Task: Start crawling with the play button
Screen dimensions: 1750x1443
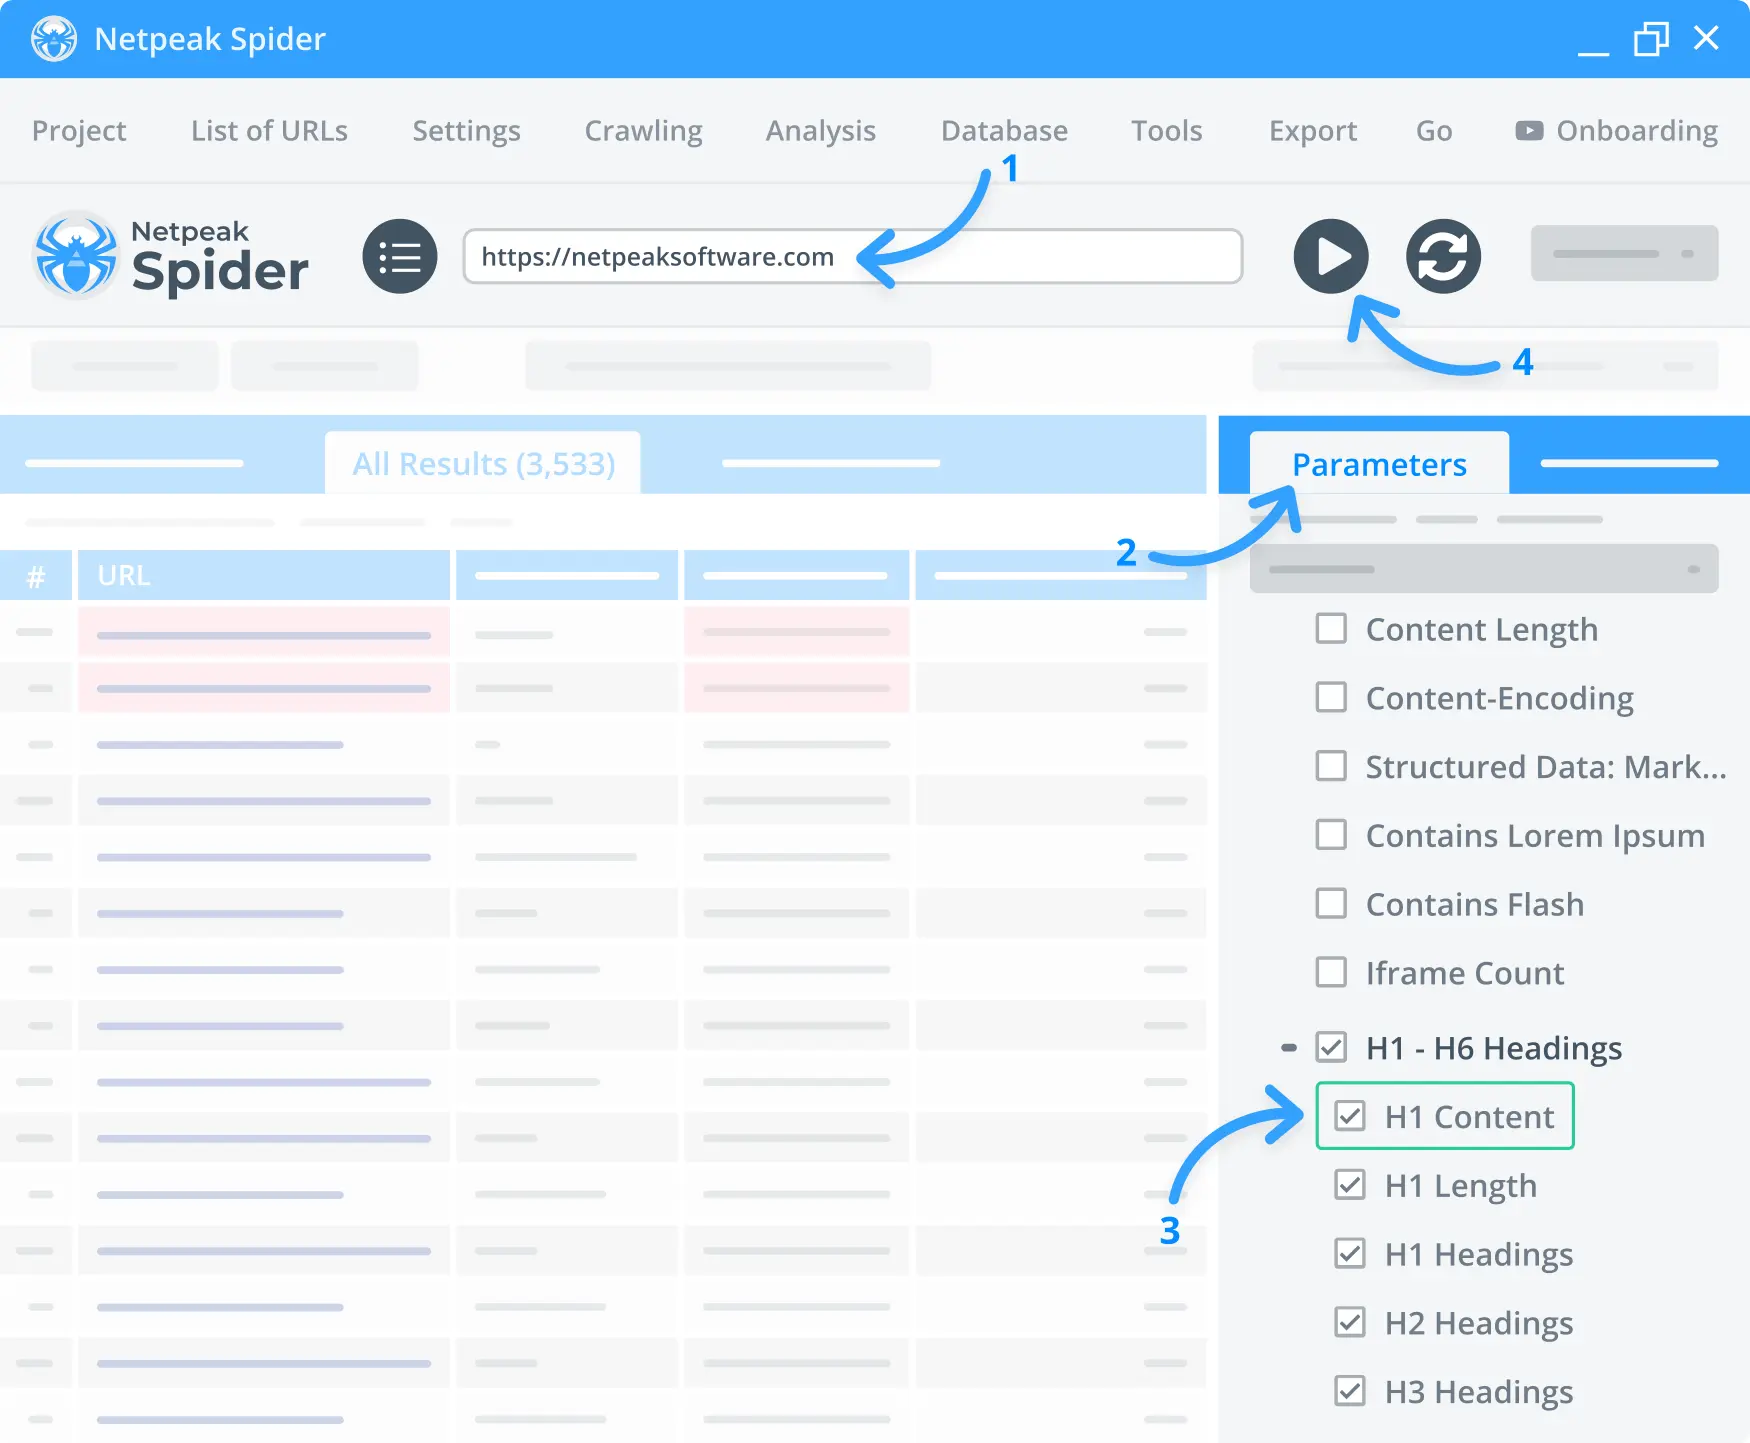Action: tap(1331, 257)
